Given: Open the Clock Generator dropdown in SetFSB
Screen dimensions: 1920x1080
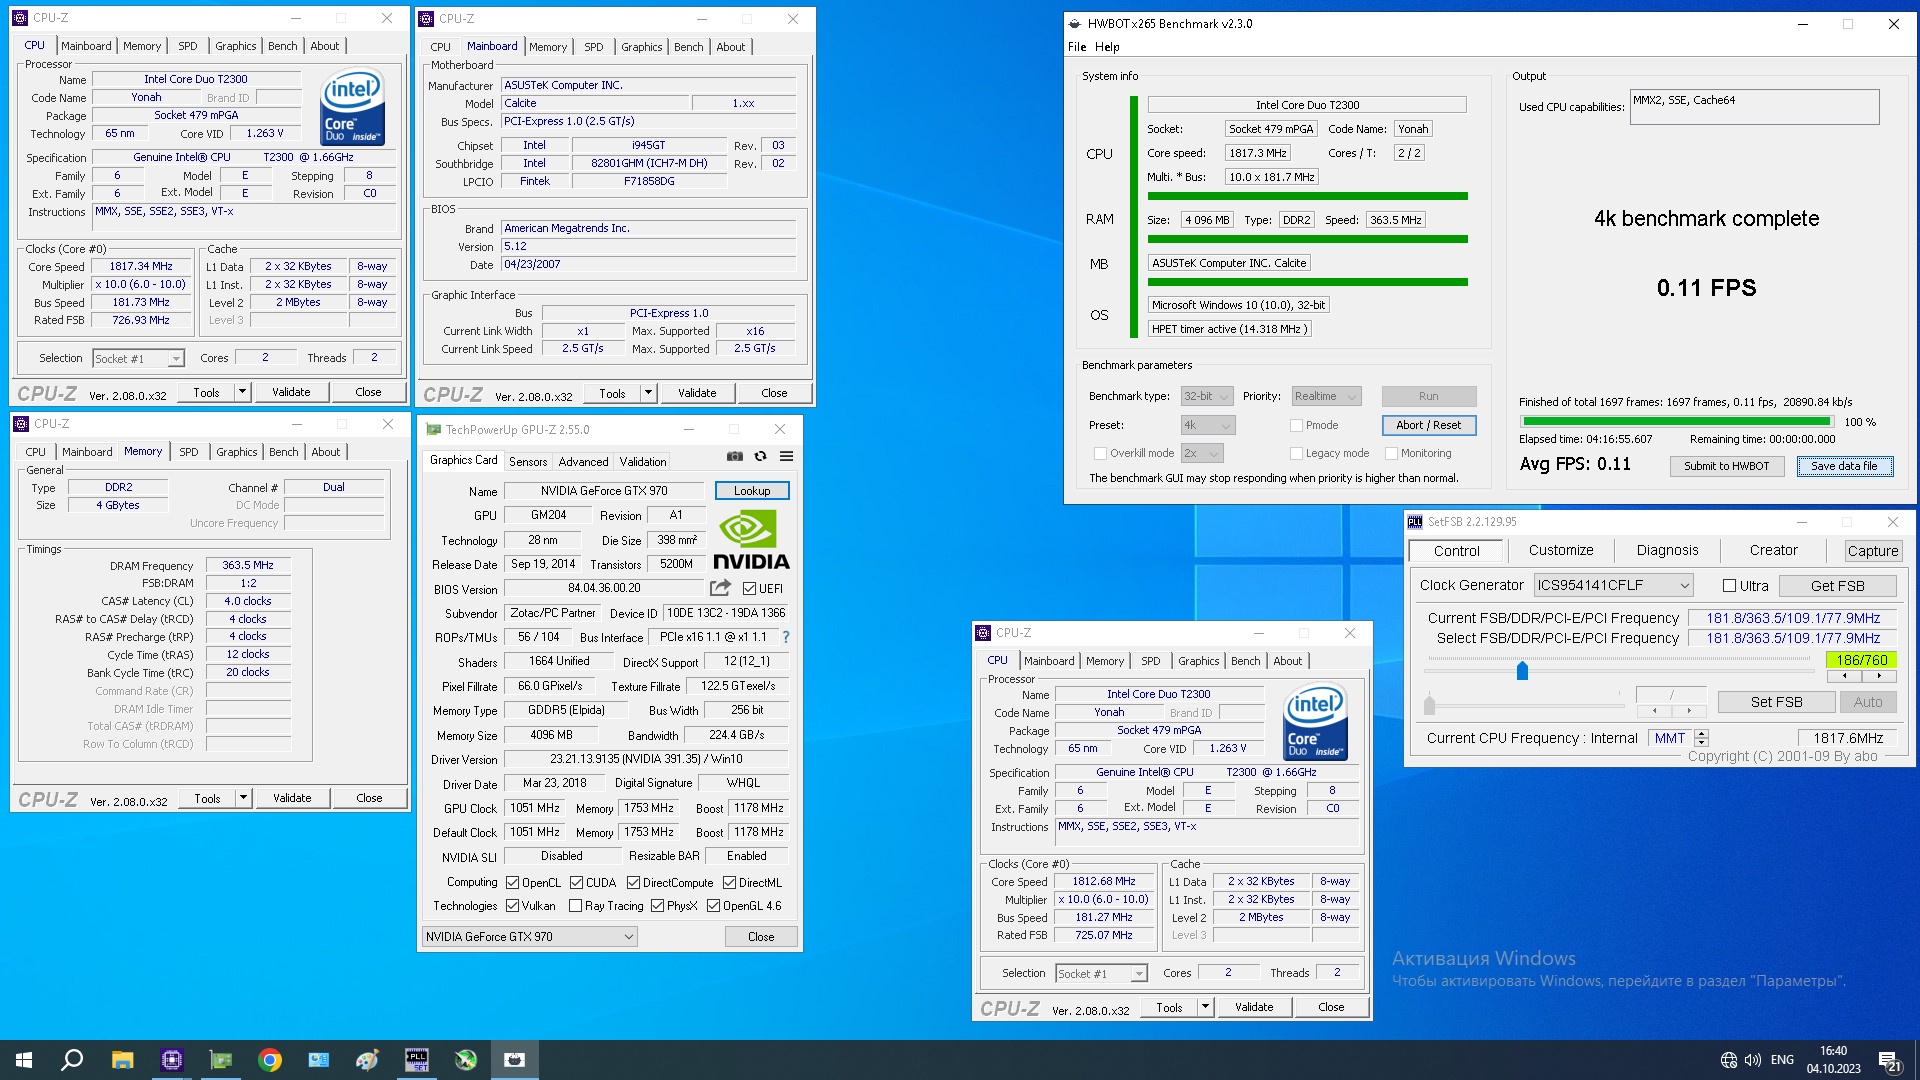Looking at the screenshot, I should (1614, 586).
